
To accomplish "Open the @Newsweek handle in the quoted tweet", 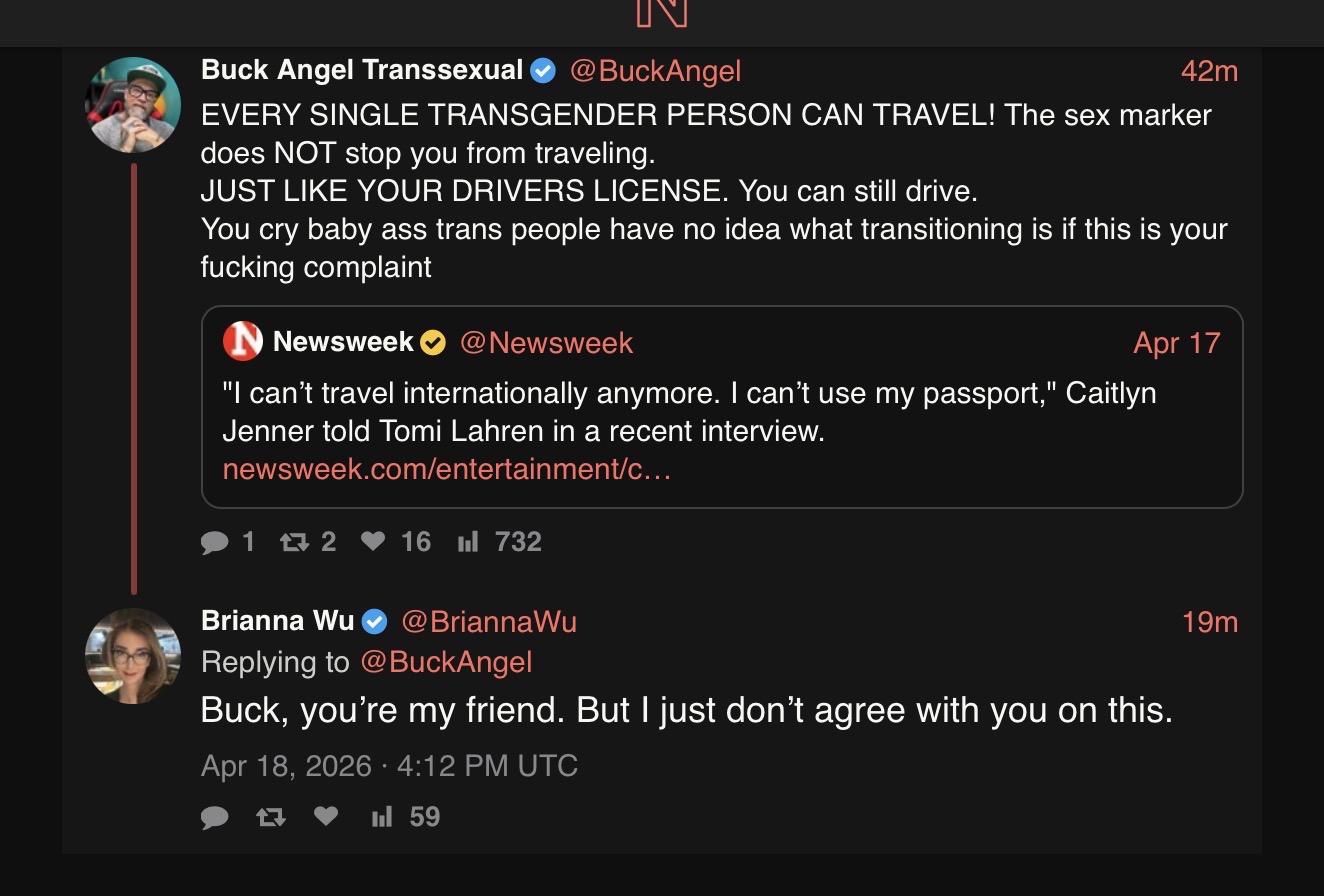I will coord(546,343).
